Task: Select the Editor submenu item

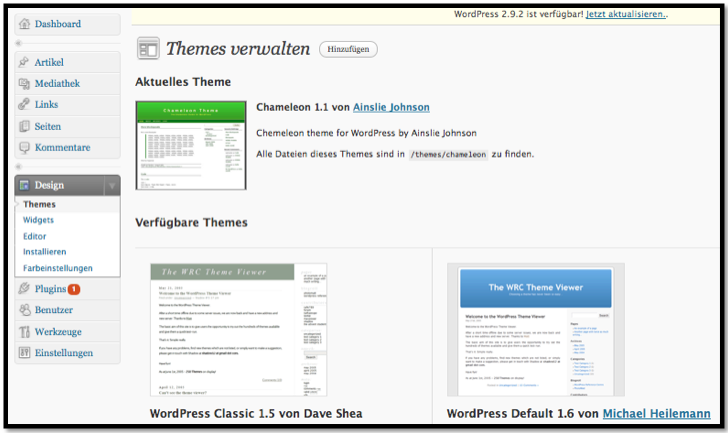Action: 35,236
